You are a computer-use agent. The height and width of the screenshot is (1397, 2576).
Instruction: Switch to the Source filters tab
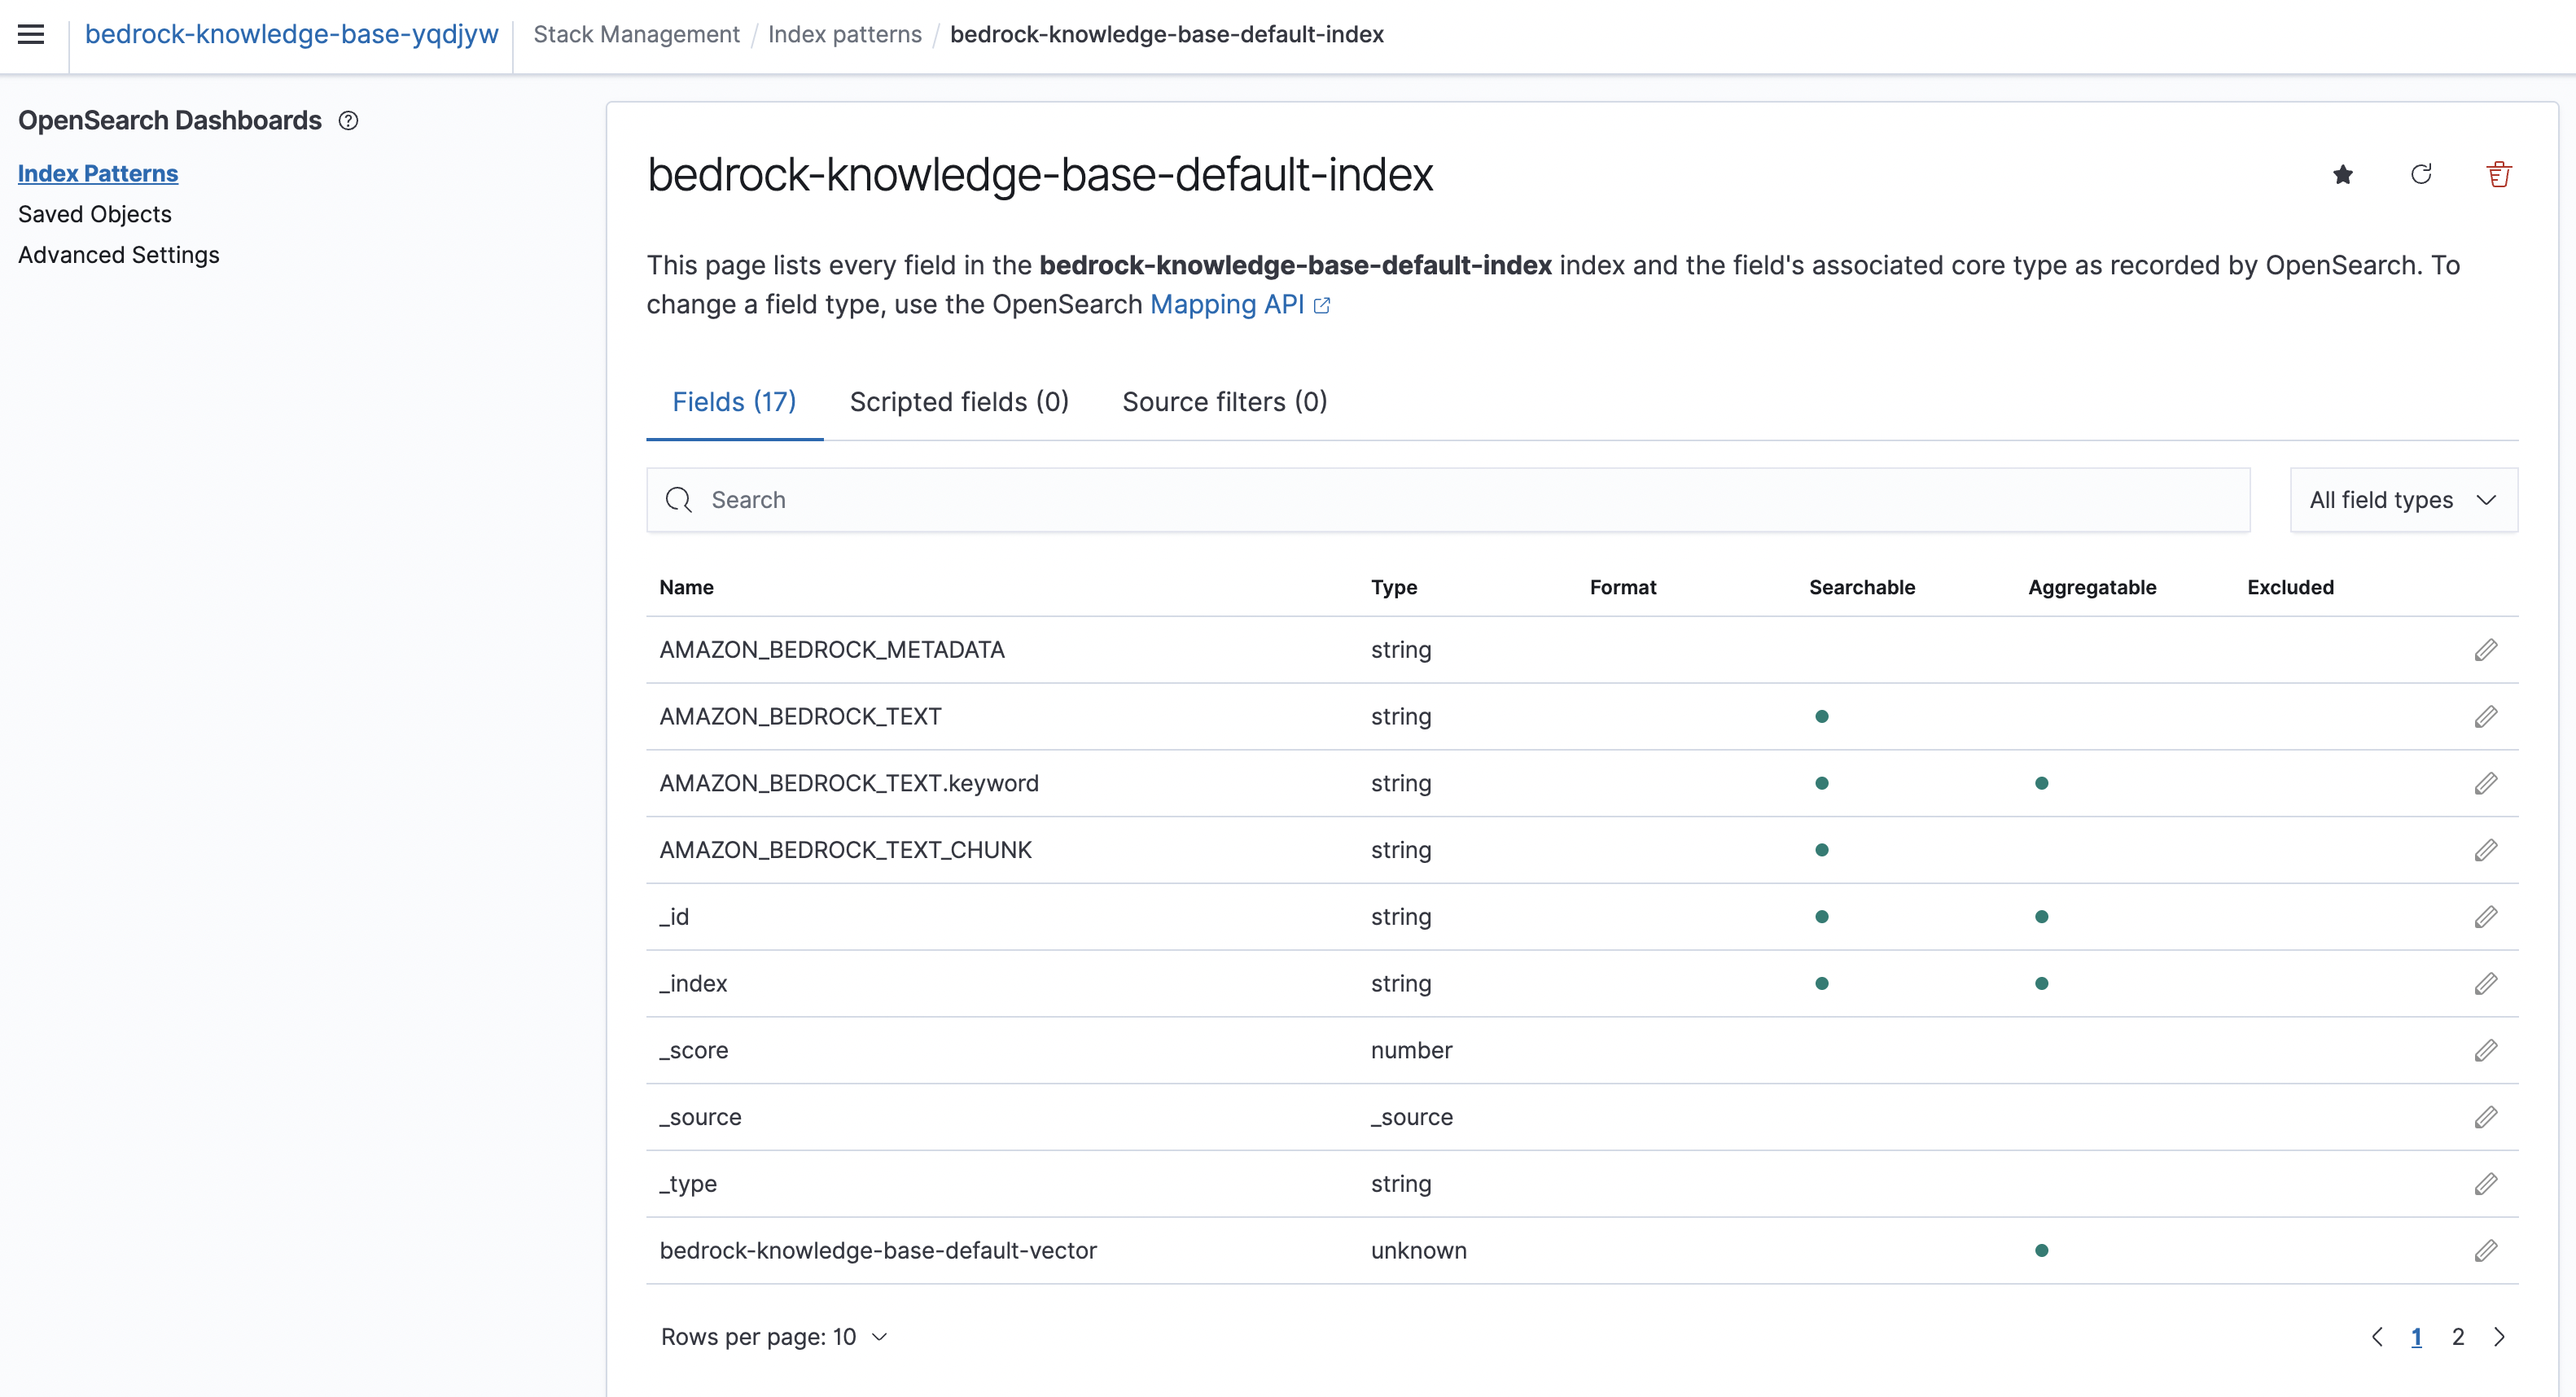click(x=1224, y=402)
